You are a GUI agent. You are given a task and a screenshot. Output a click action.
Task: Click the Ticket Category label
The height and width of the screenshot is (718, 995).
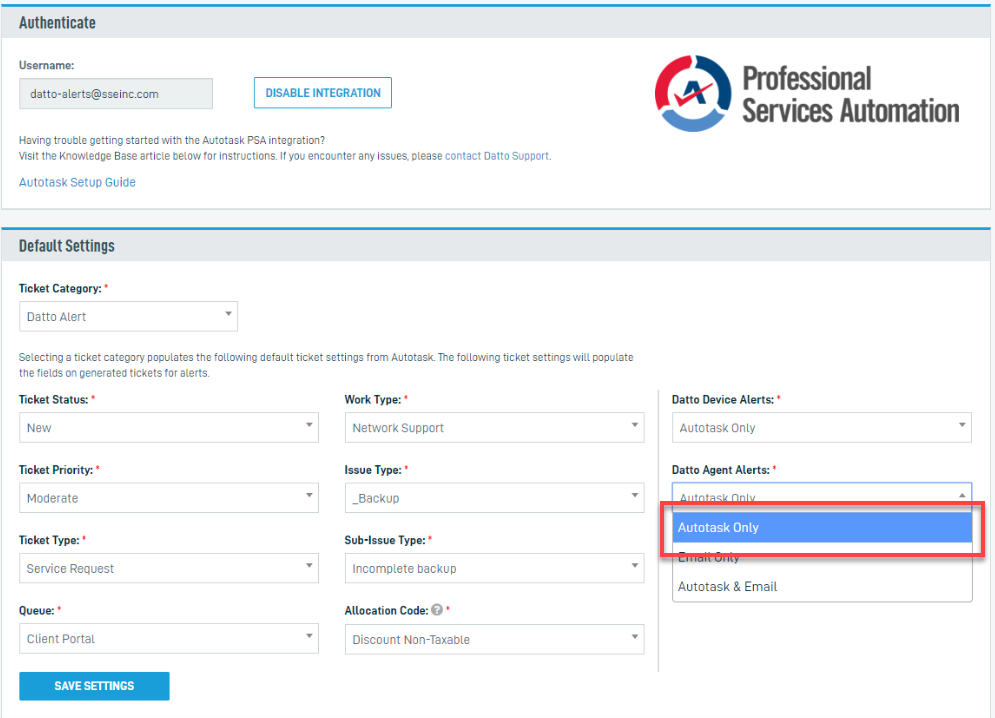[x=60, y=288]
